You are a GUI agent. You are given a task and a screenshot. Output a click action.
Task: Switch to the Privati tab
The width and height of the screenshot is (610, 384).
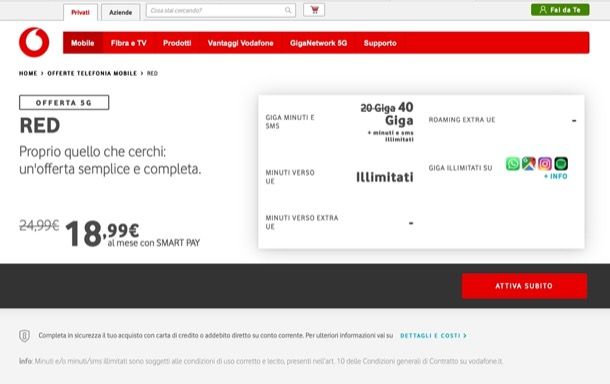click(x=80, y=12)
